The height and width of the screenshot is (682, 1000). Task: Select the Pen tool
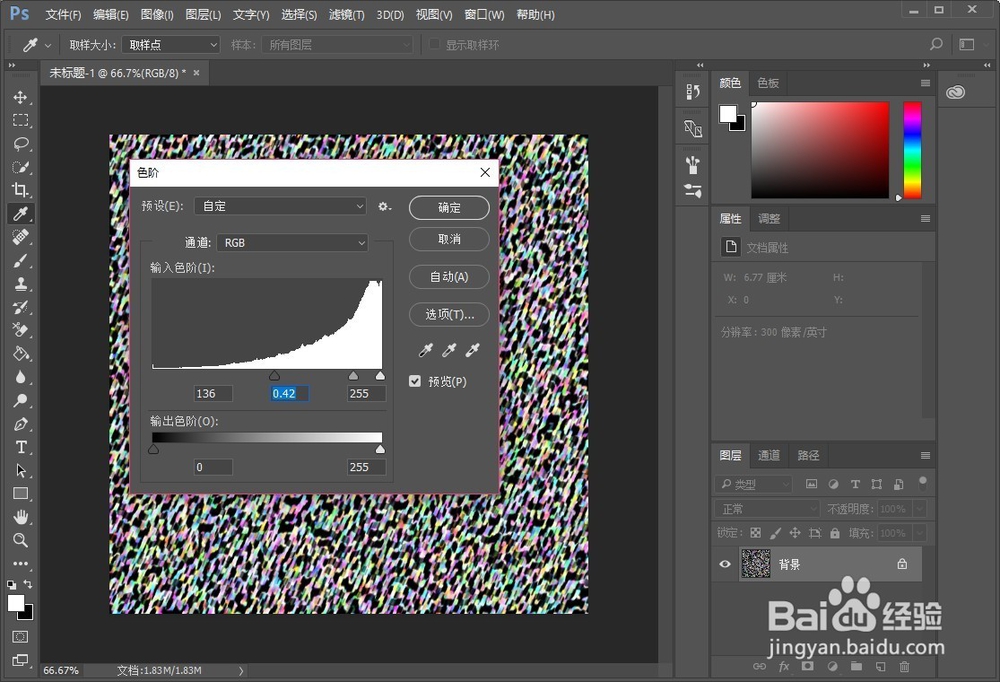click(x=20, y=424)
